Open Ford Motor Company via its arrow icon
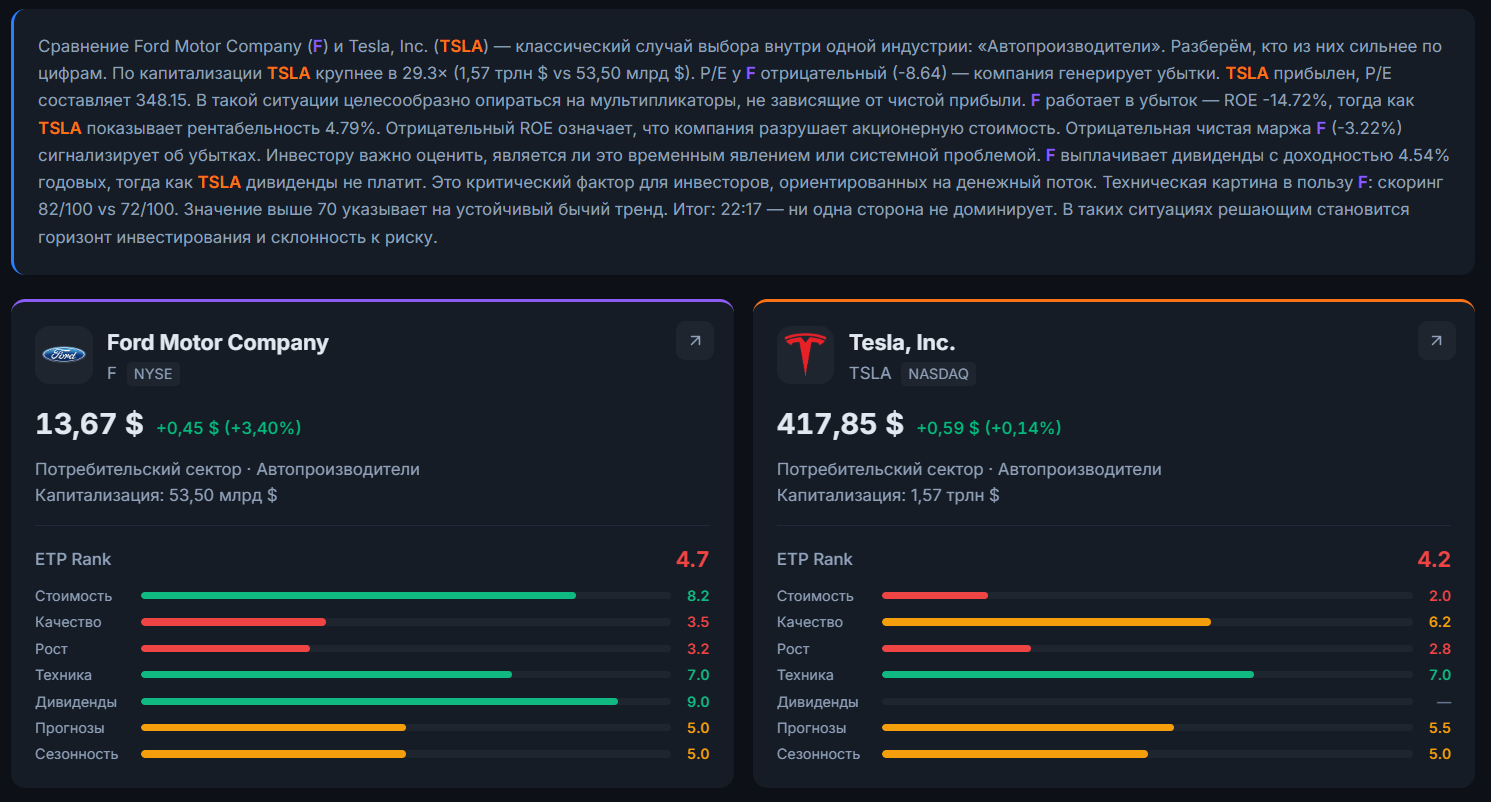Image resolution: width=1491 pixels, height=802 pixels. coord(695,341)
